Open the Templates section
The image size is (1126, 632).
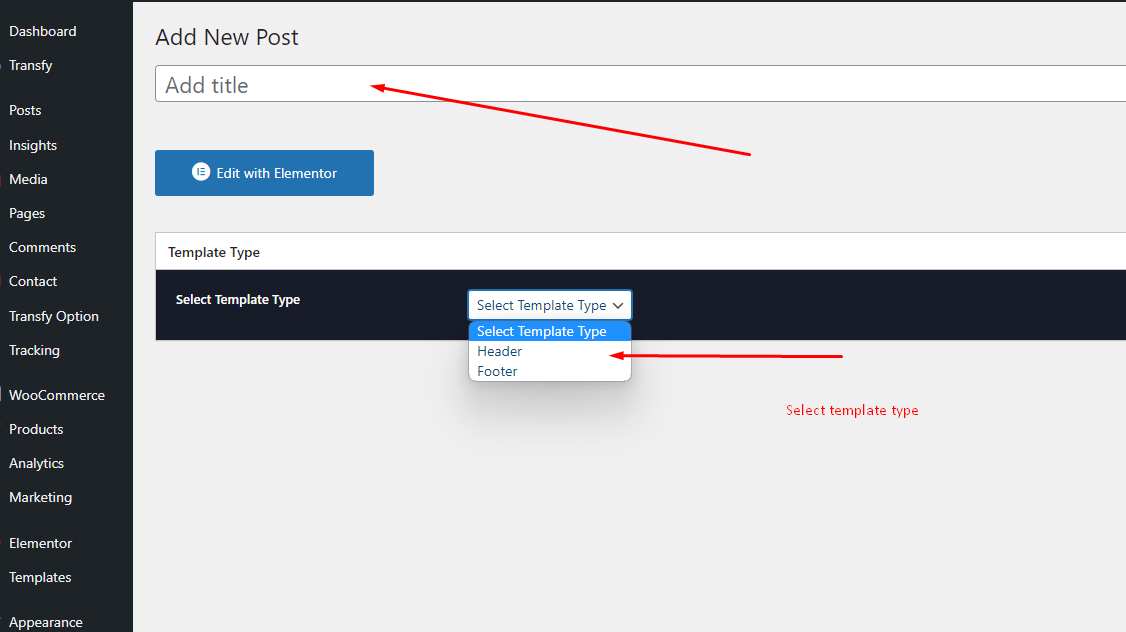(x=40, y=577)
